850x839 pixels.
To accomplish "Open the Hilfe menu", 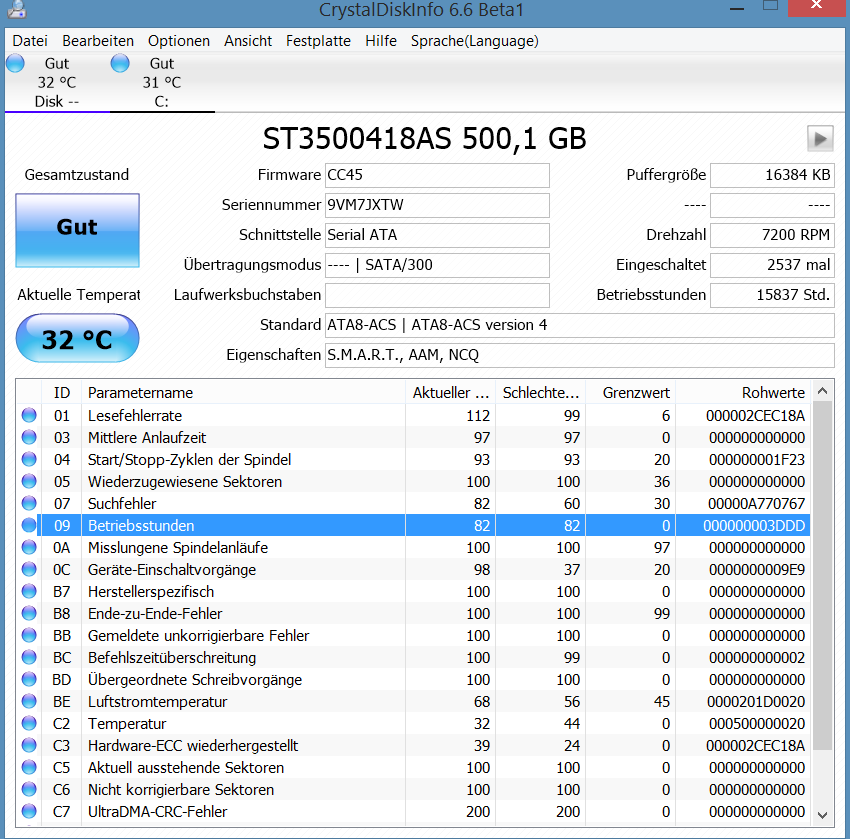I will pos(381,41).
